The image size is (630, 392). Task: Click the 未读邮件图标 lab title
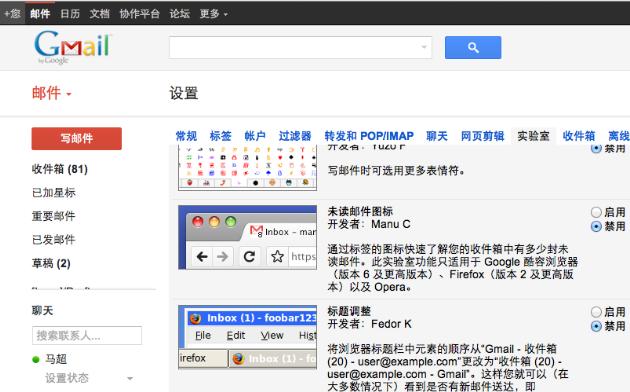360,211
